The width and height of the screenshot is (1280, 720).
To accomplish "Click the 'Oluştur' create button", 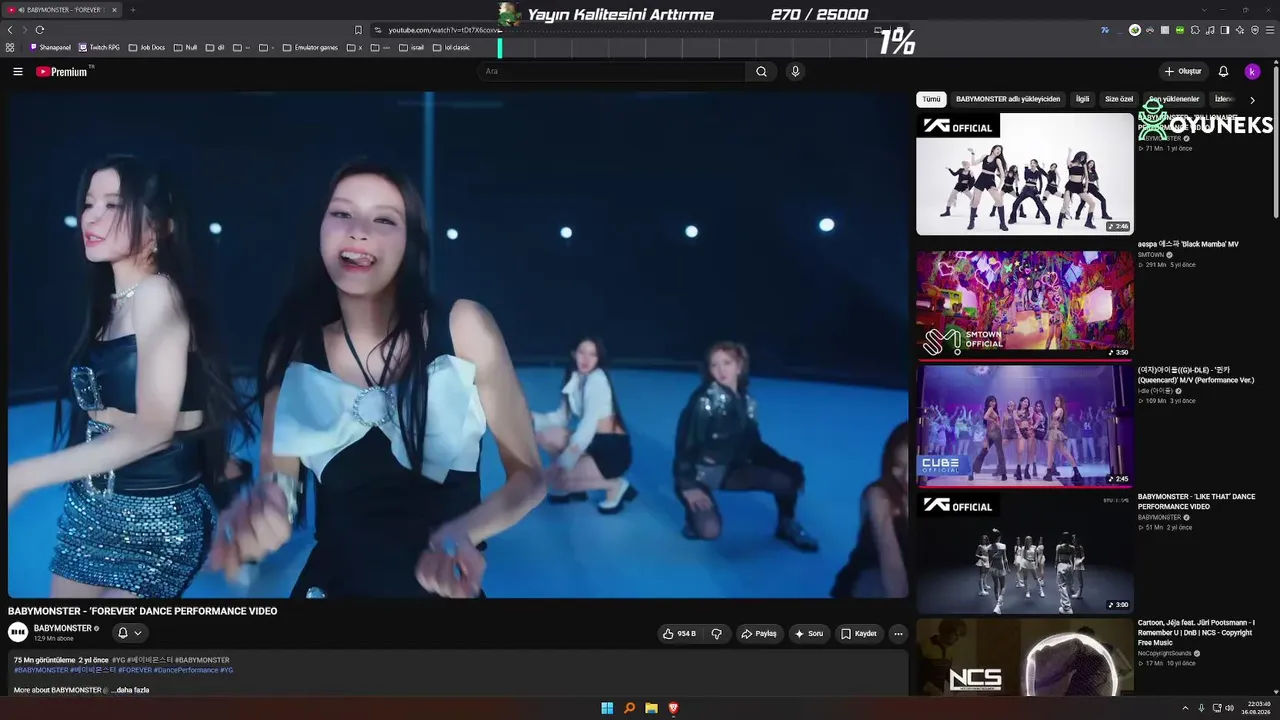I will coord(1183,71).
